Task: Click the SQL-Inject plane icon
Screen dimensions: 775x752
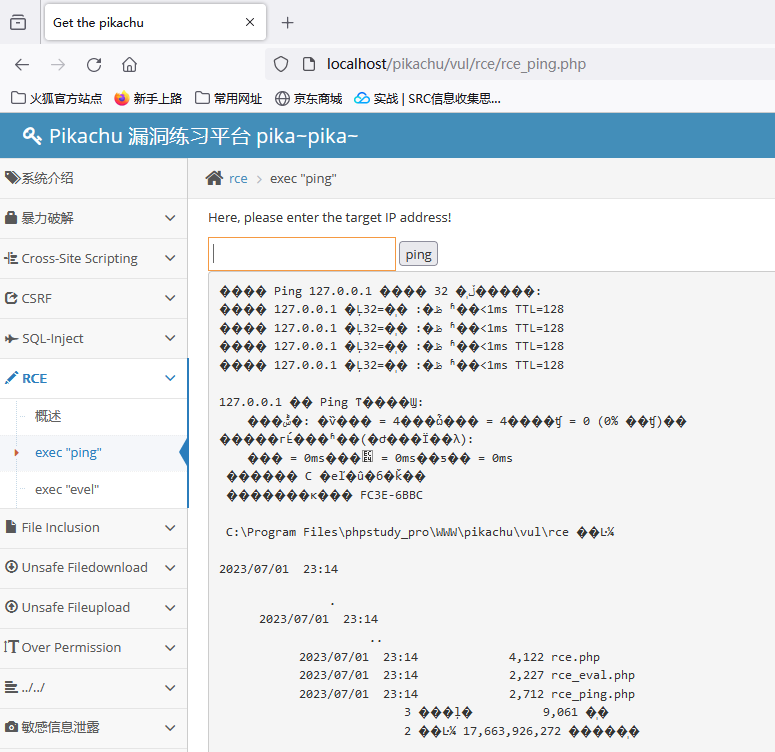Action: click(x=11, y=338)
